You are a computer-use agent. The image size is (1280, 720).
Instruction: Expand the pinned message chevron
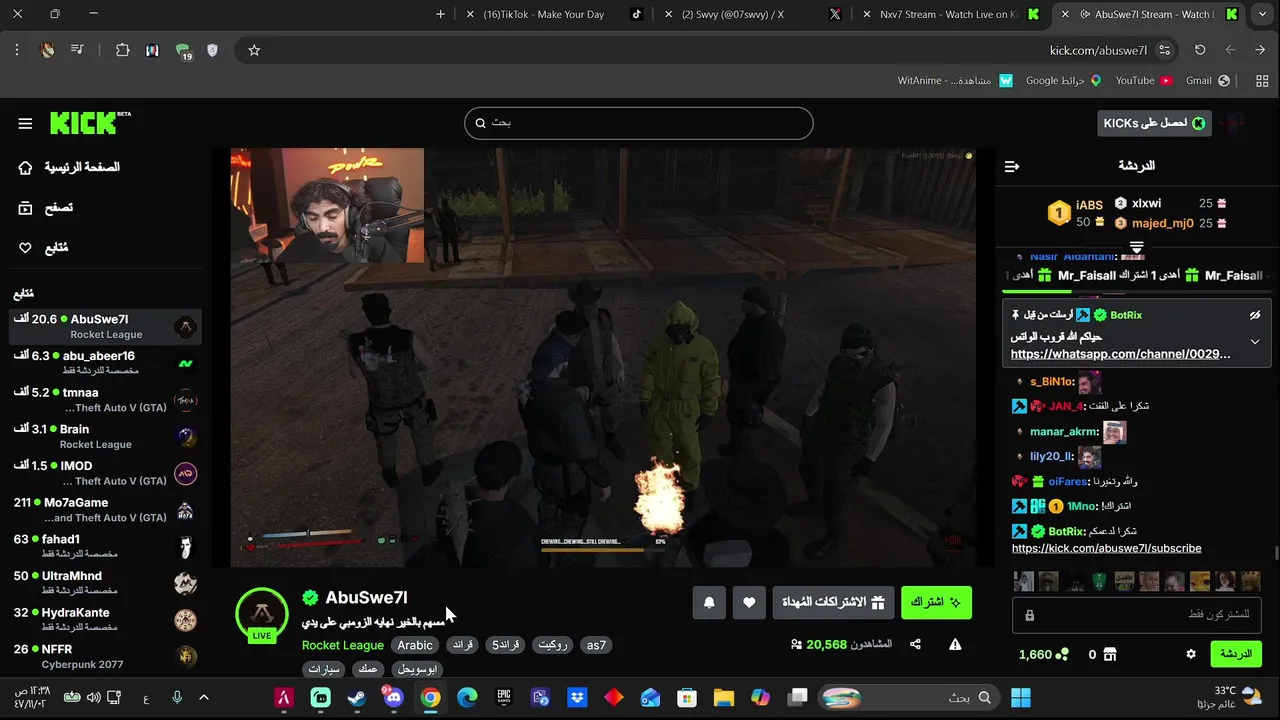tap(1255, 342)
